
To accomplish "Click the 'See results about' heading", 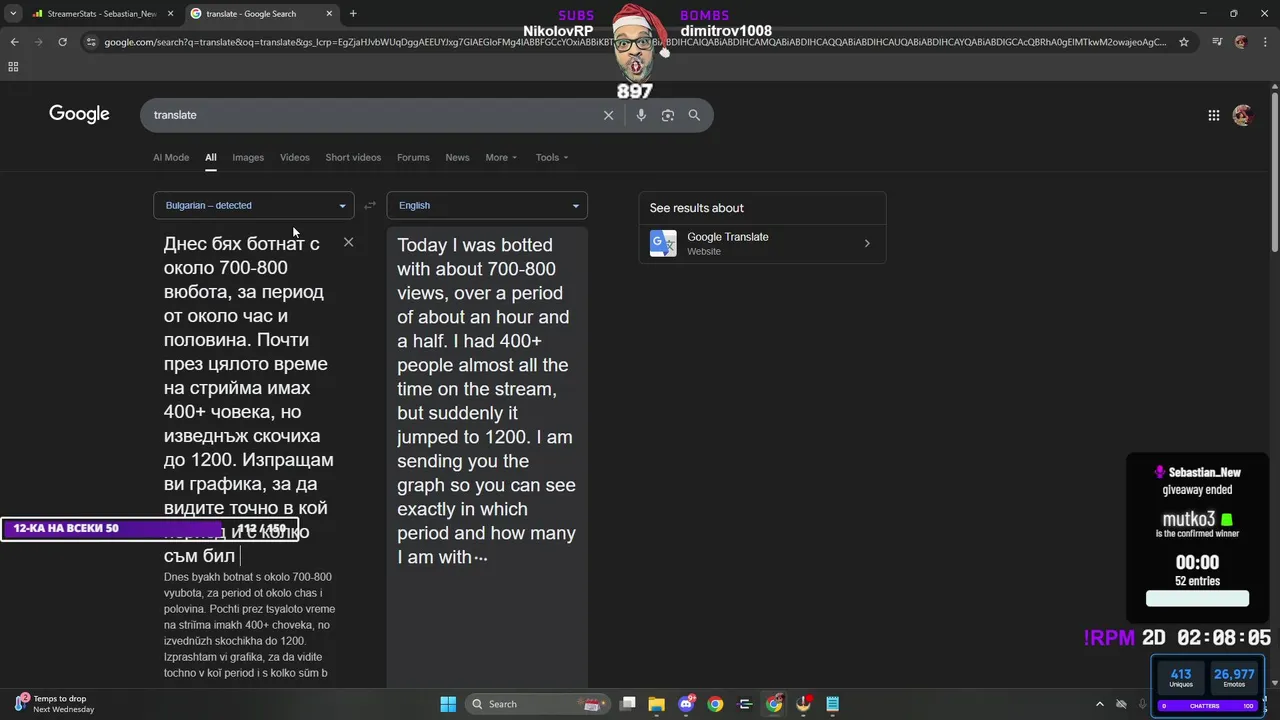I will pyautogui.click(x=697, y=208).
